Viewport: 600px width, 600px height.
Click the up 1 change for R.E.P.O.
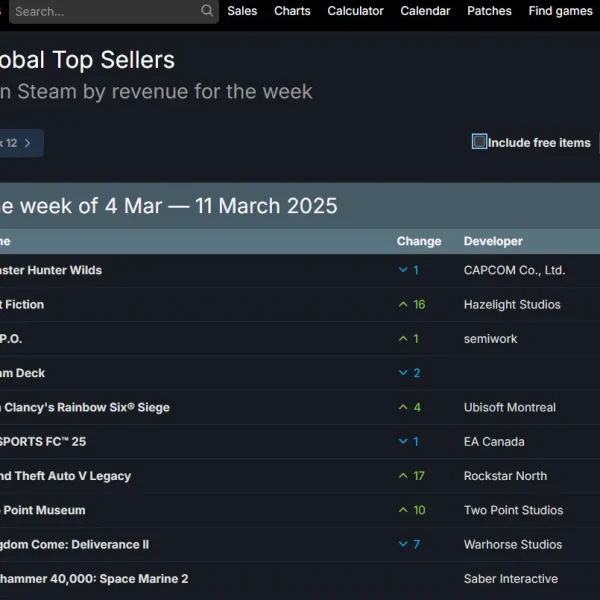click(408, 339)
